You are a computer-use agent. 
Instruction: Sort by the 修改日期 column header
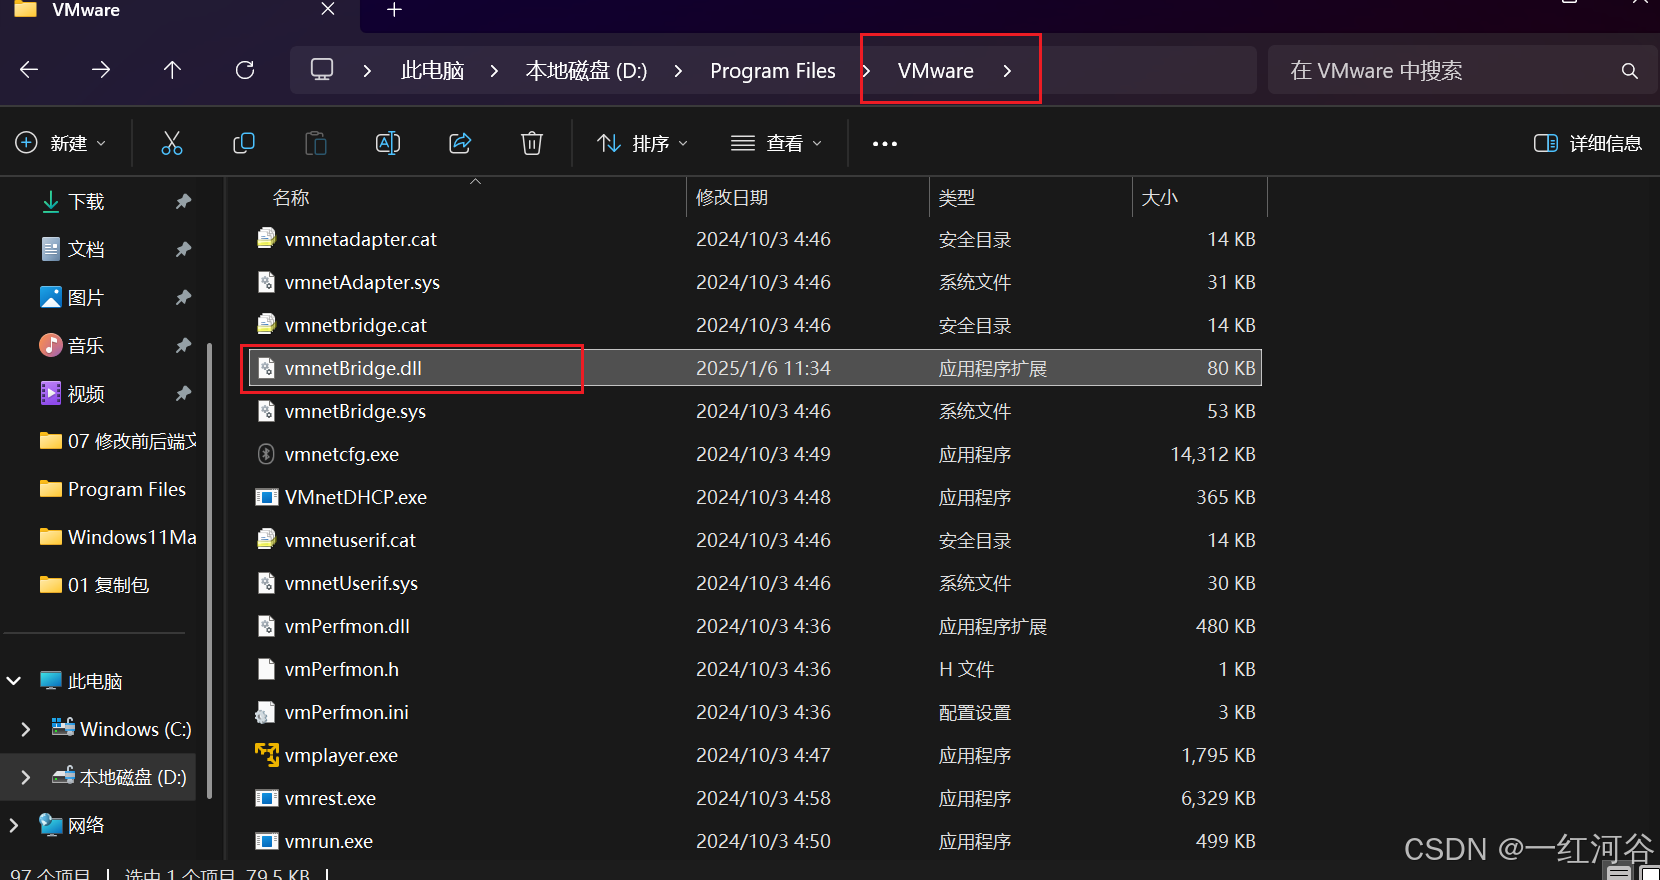pyautogui.click(x=732, y=198)
